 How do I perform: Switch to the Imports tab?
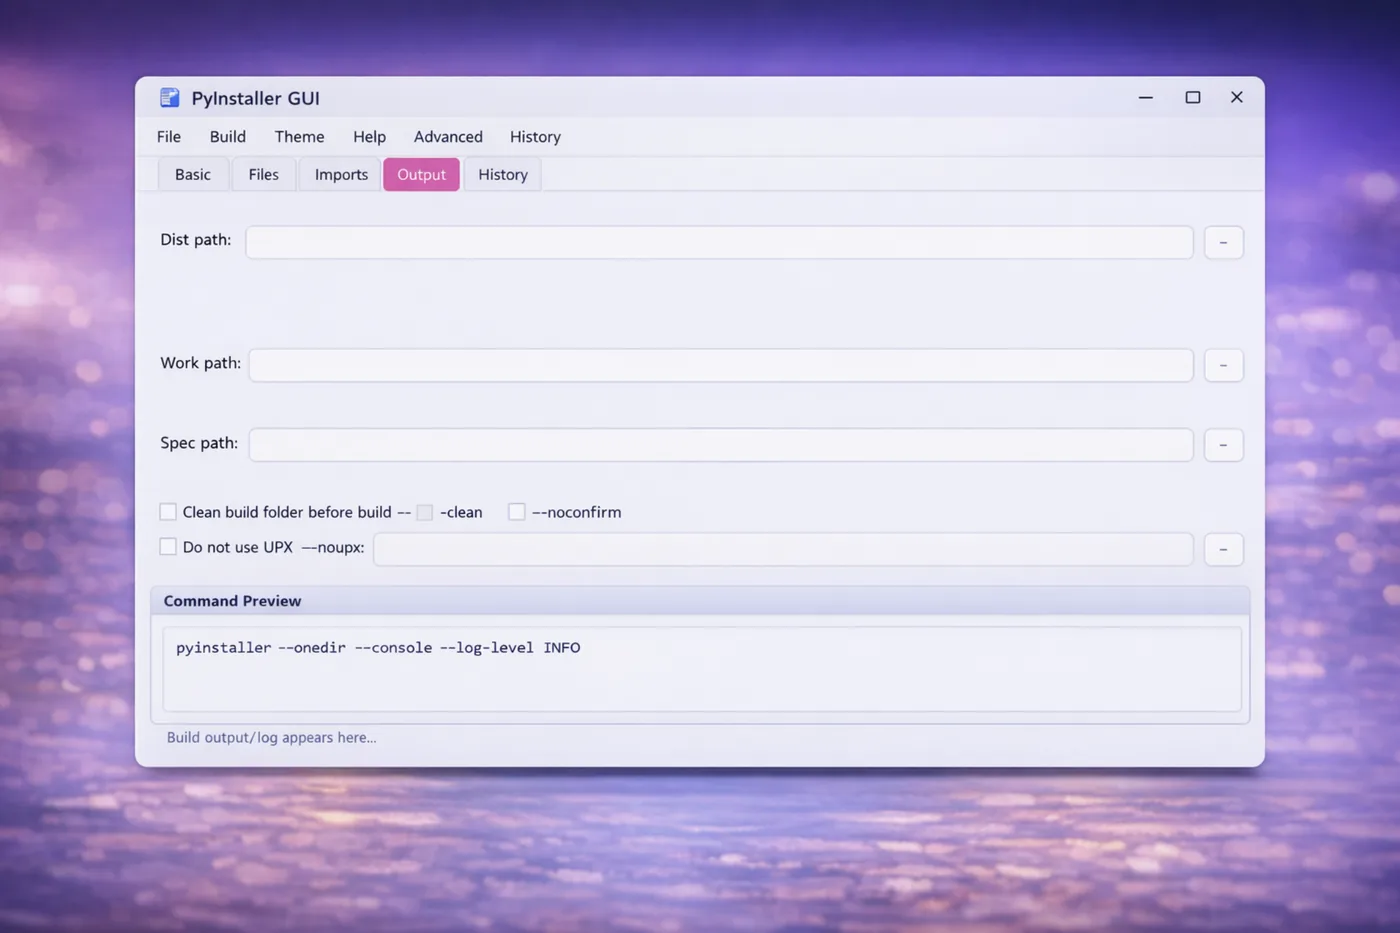(x=340, y=173)
